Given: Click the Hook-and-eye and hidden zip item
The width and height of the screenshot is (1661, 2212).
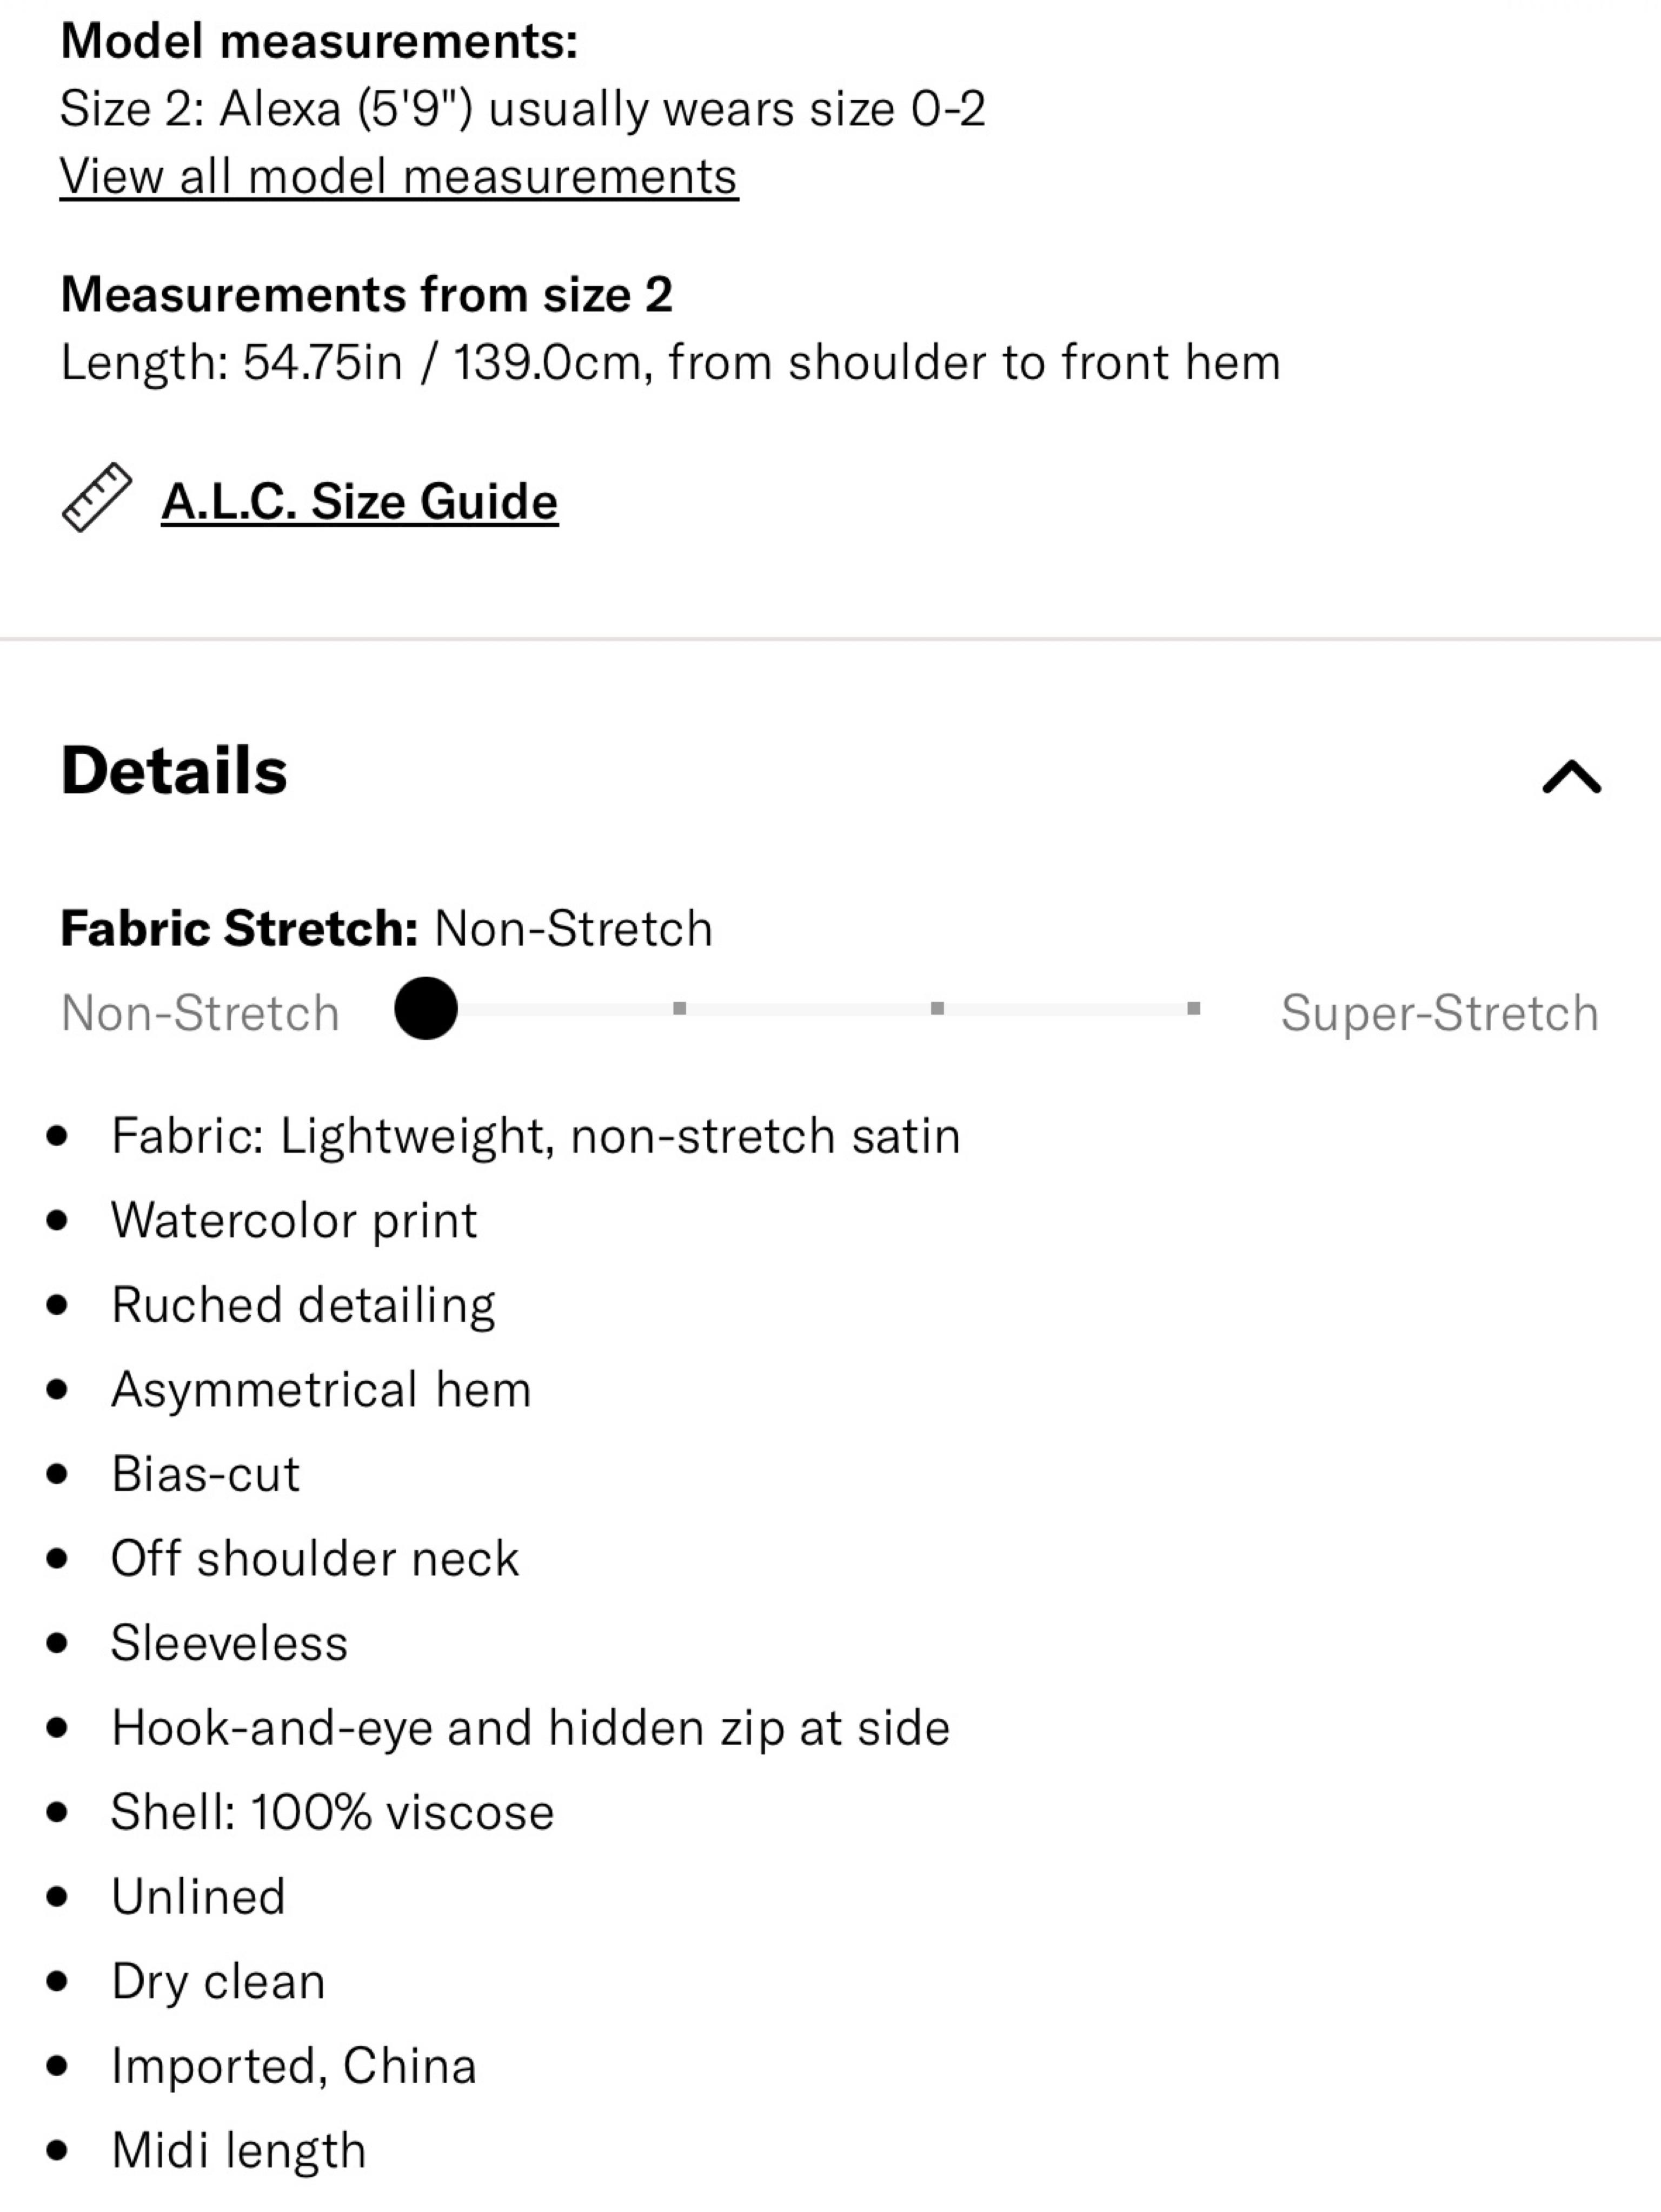Looking at the screenshot, I should [530, 1728].
